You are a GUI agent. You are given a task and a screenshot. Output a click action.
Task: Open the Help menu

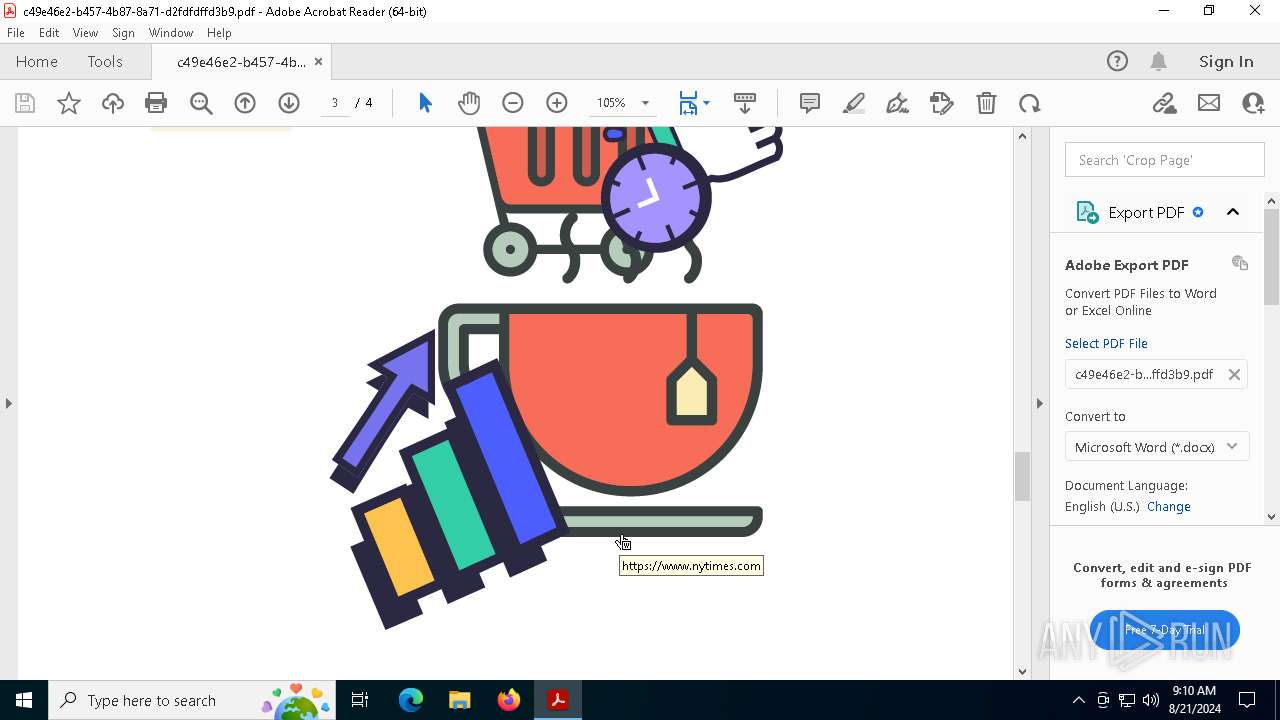[219, 33]
